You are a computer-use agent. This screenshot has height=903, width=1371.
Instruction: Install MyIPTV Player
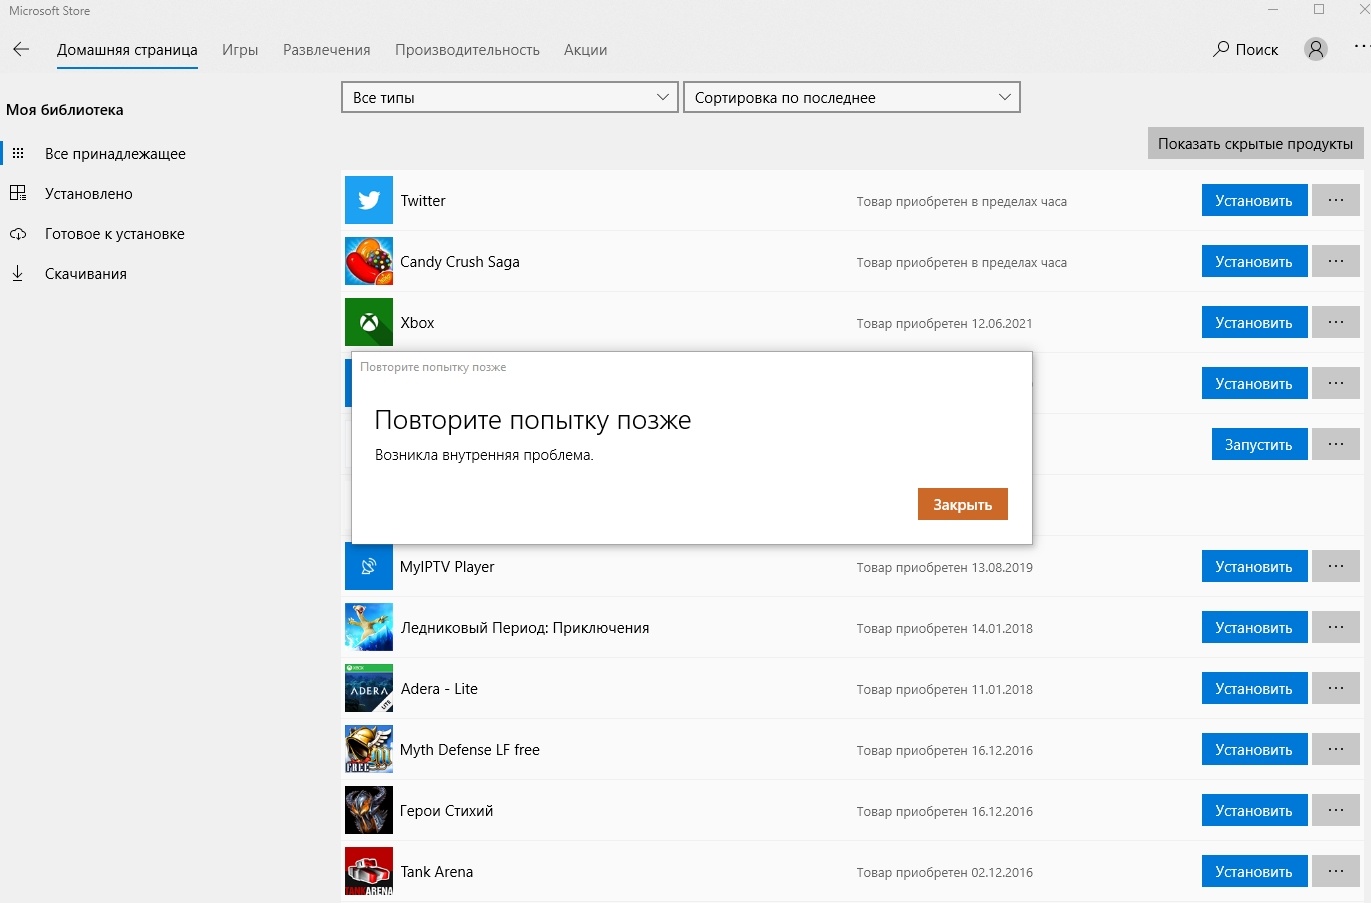[x=1254, y=566]
